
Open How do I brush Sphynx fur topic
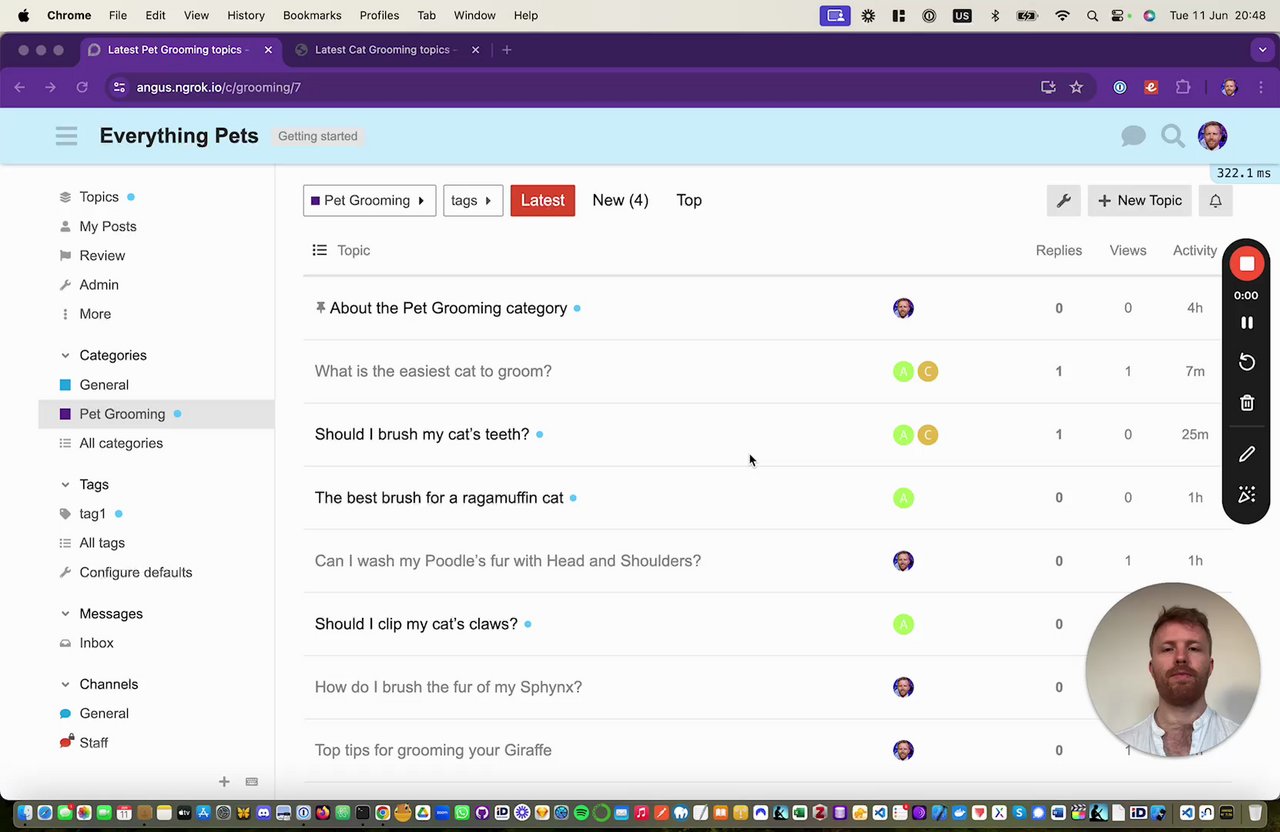[448, 687]
